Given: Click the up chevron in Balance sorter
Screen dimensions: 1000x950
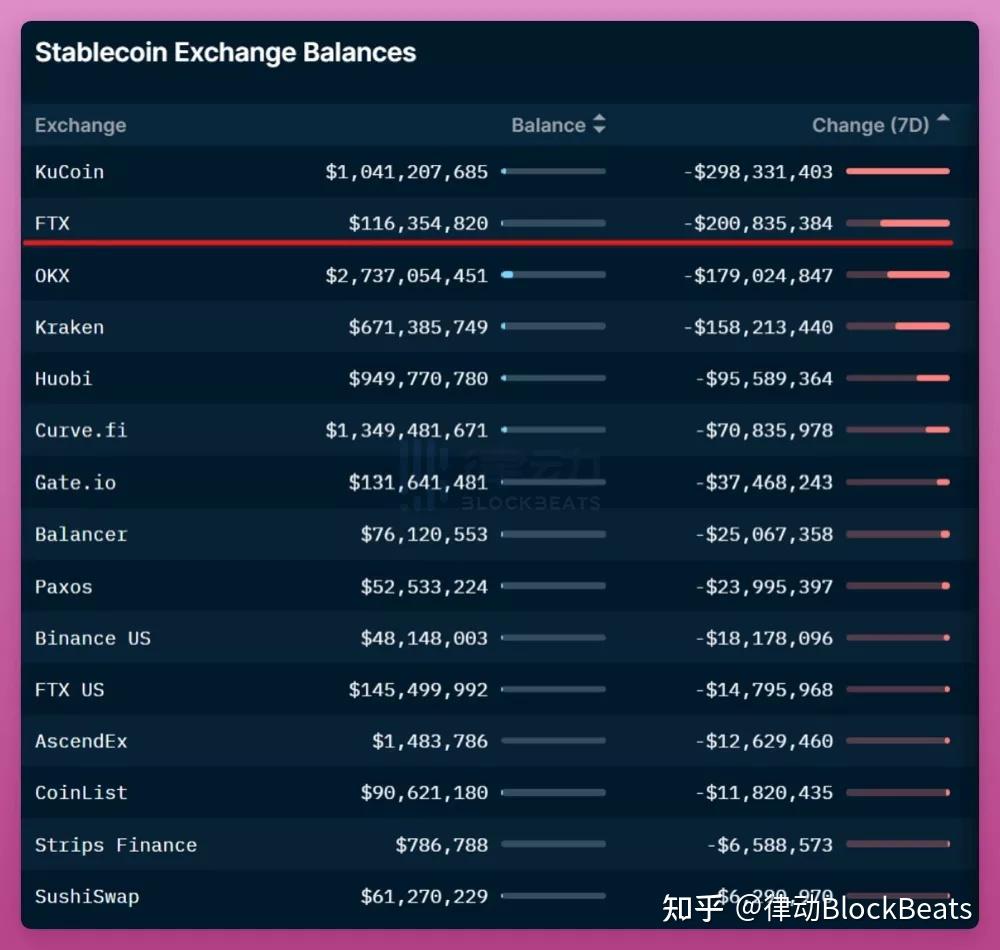Looking at the screenshot, I should [x=598, y=119].
